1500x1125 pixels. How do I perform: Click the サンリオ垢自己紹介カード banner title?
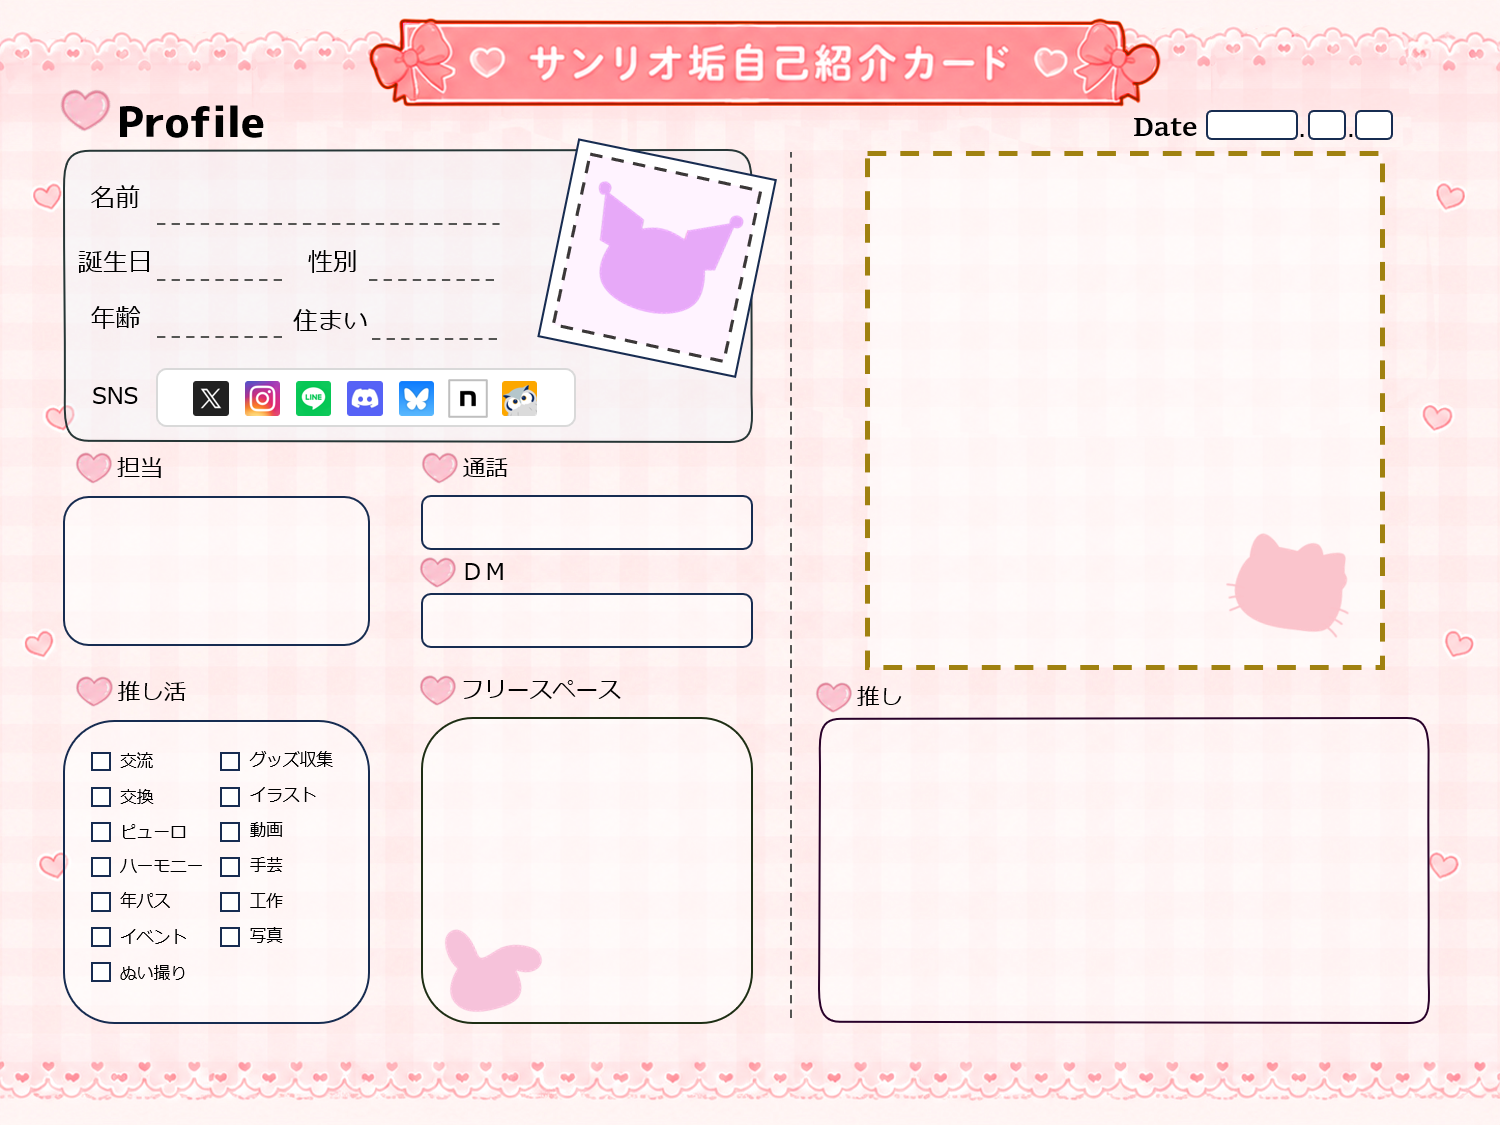[x=768, y=63]
